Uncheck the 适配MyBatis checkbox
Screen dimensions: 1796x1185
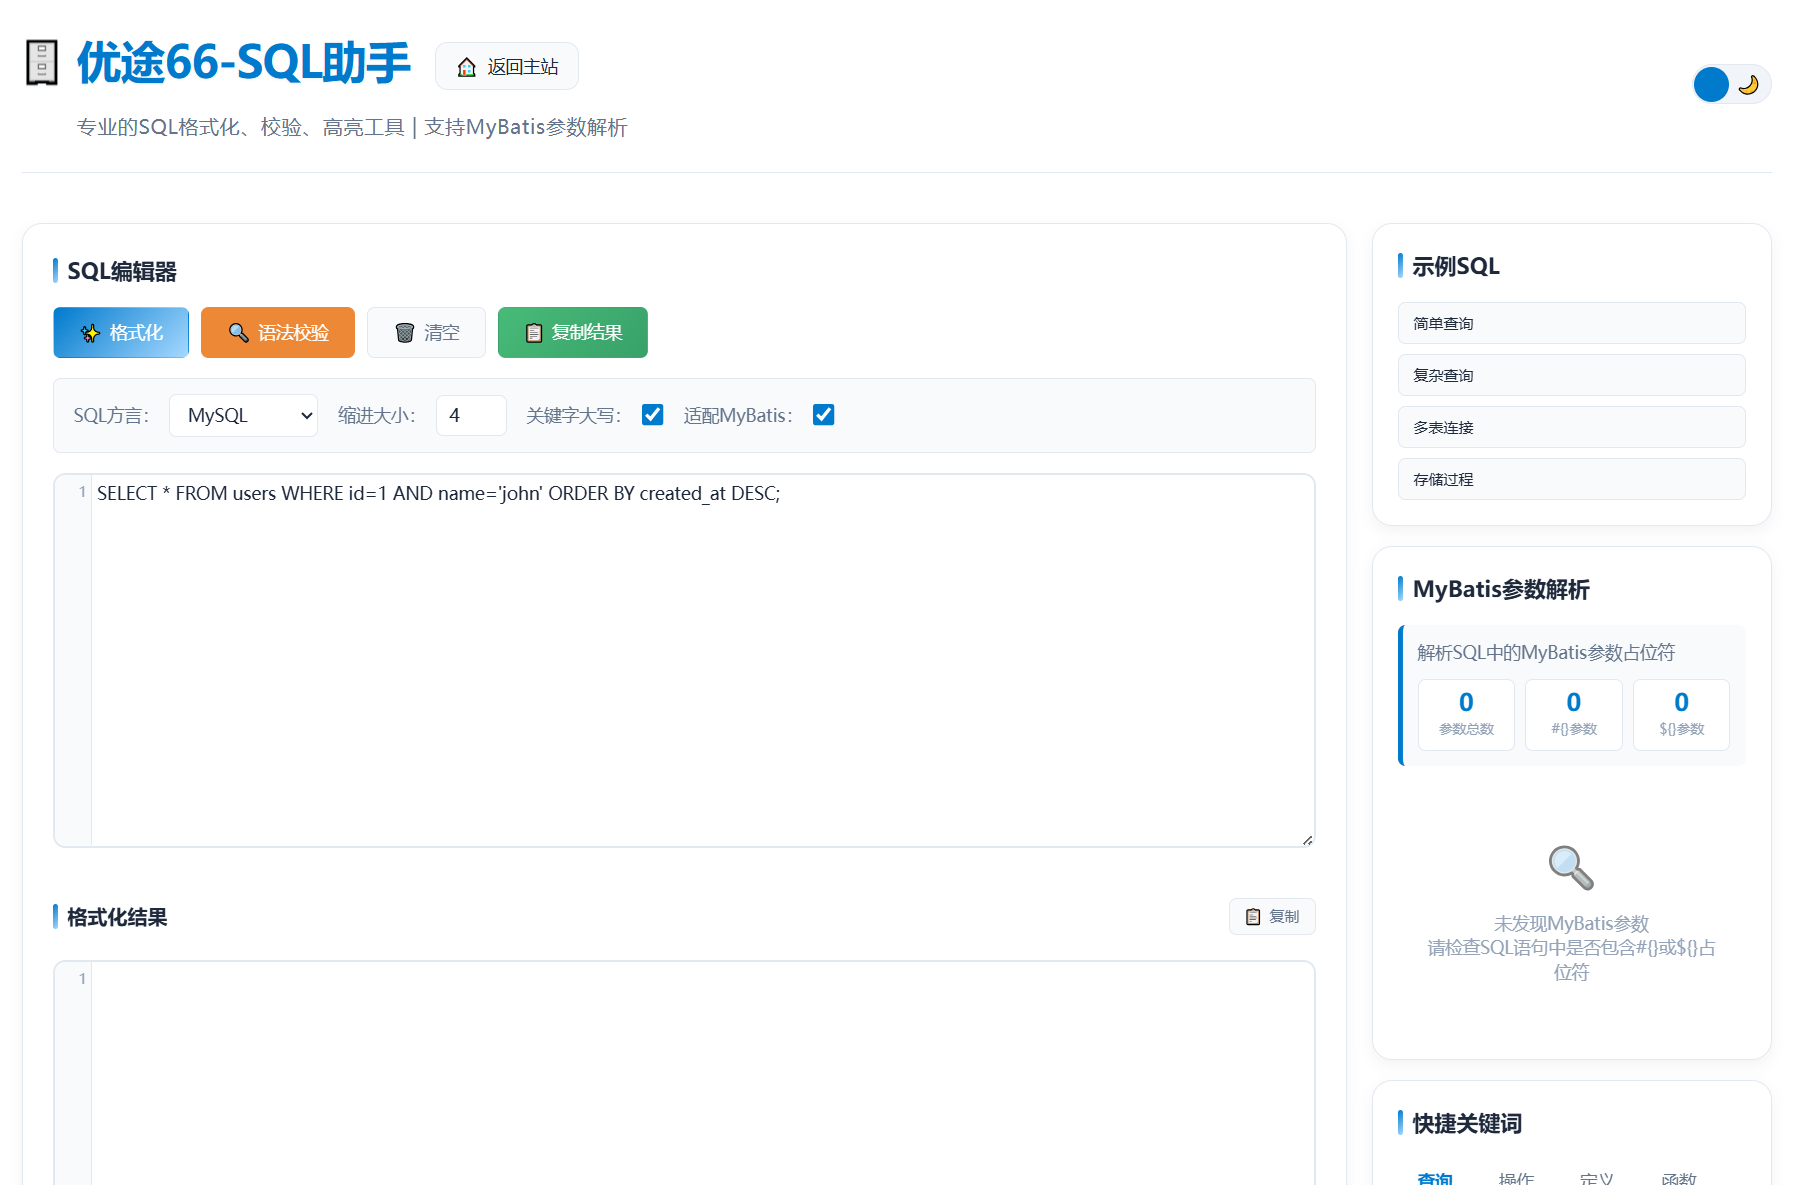pyautogui.click(x=824, y=415)
